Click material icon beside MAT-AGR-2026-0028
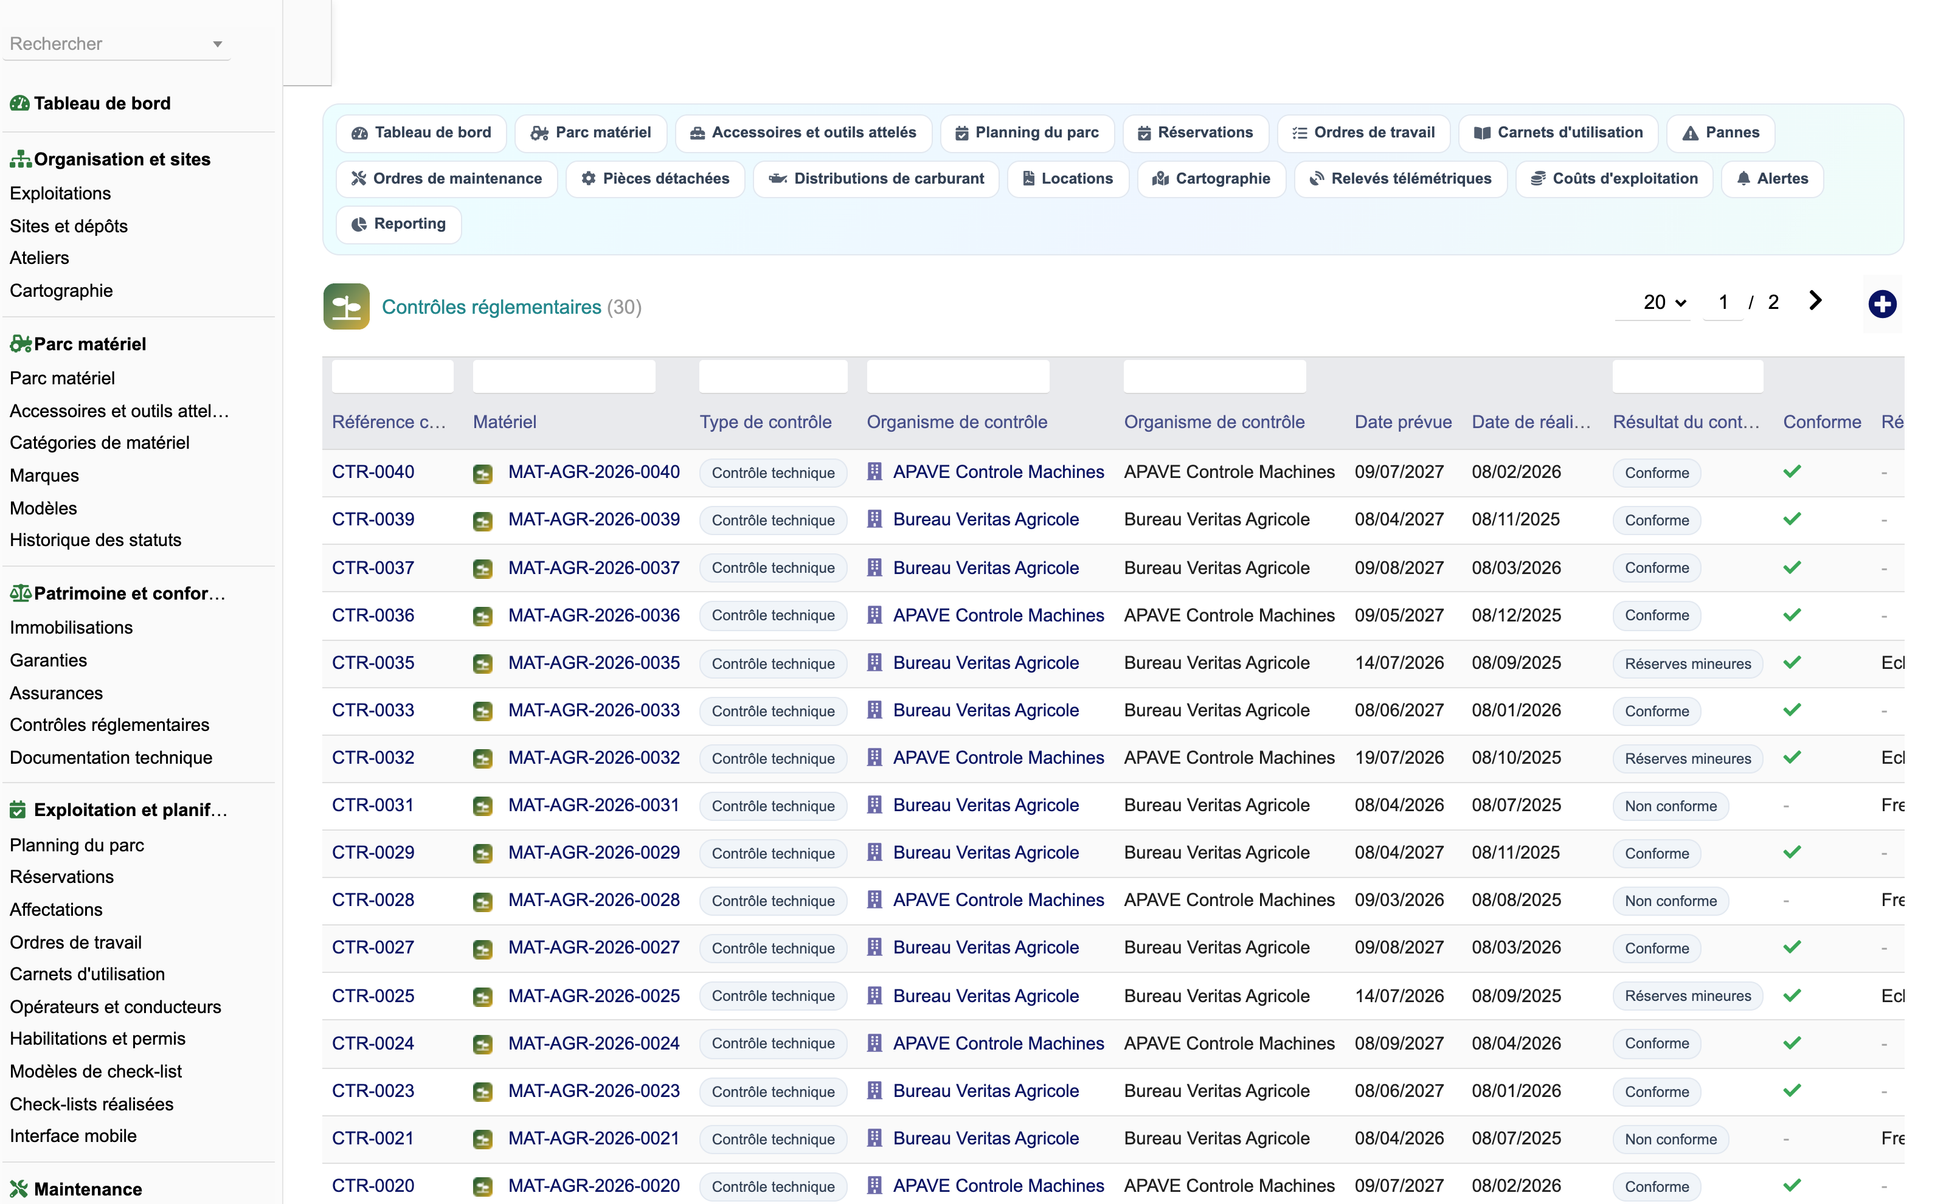Viewport: 1946px width, 1204px height. [483, 901]
